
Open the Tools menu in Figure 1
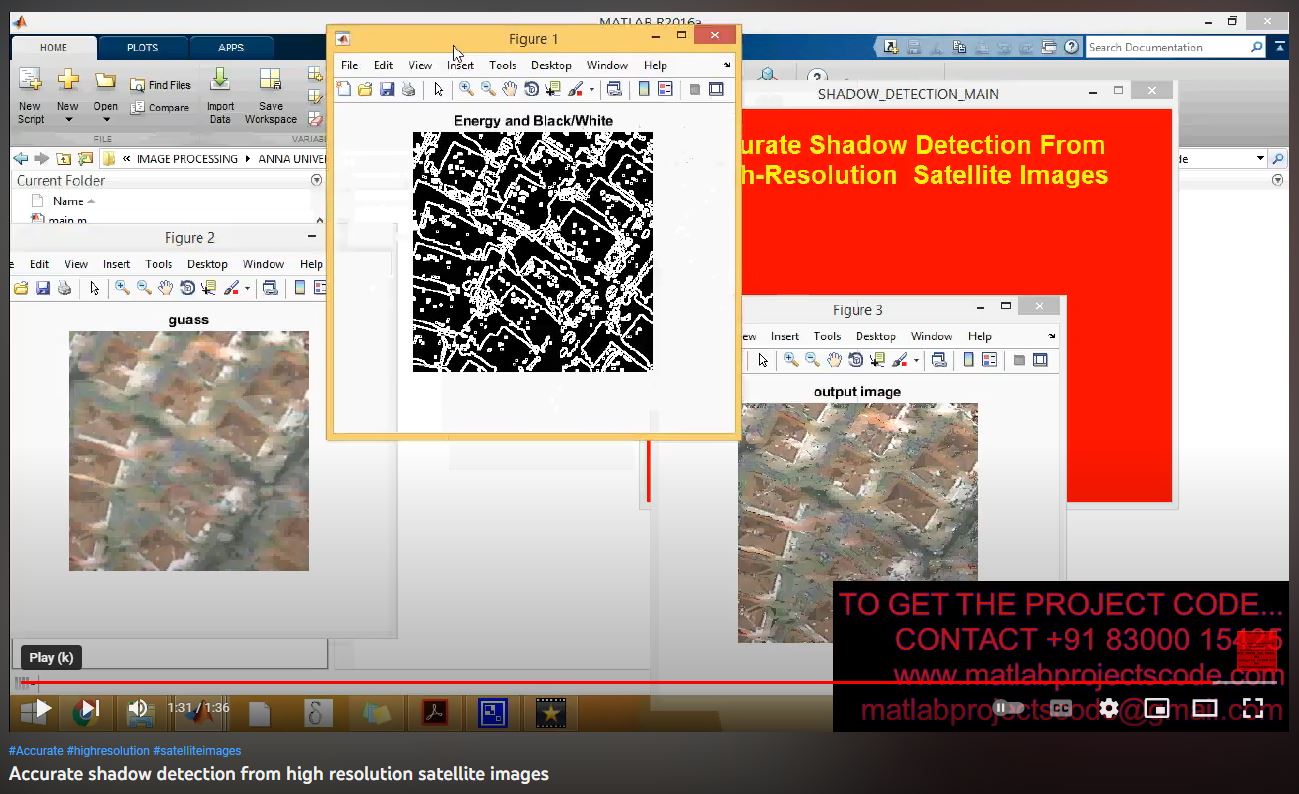click(502, 65)
